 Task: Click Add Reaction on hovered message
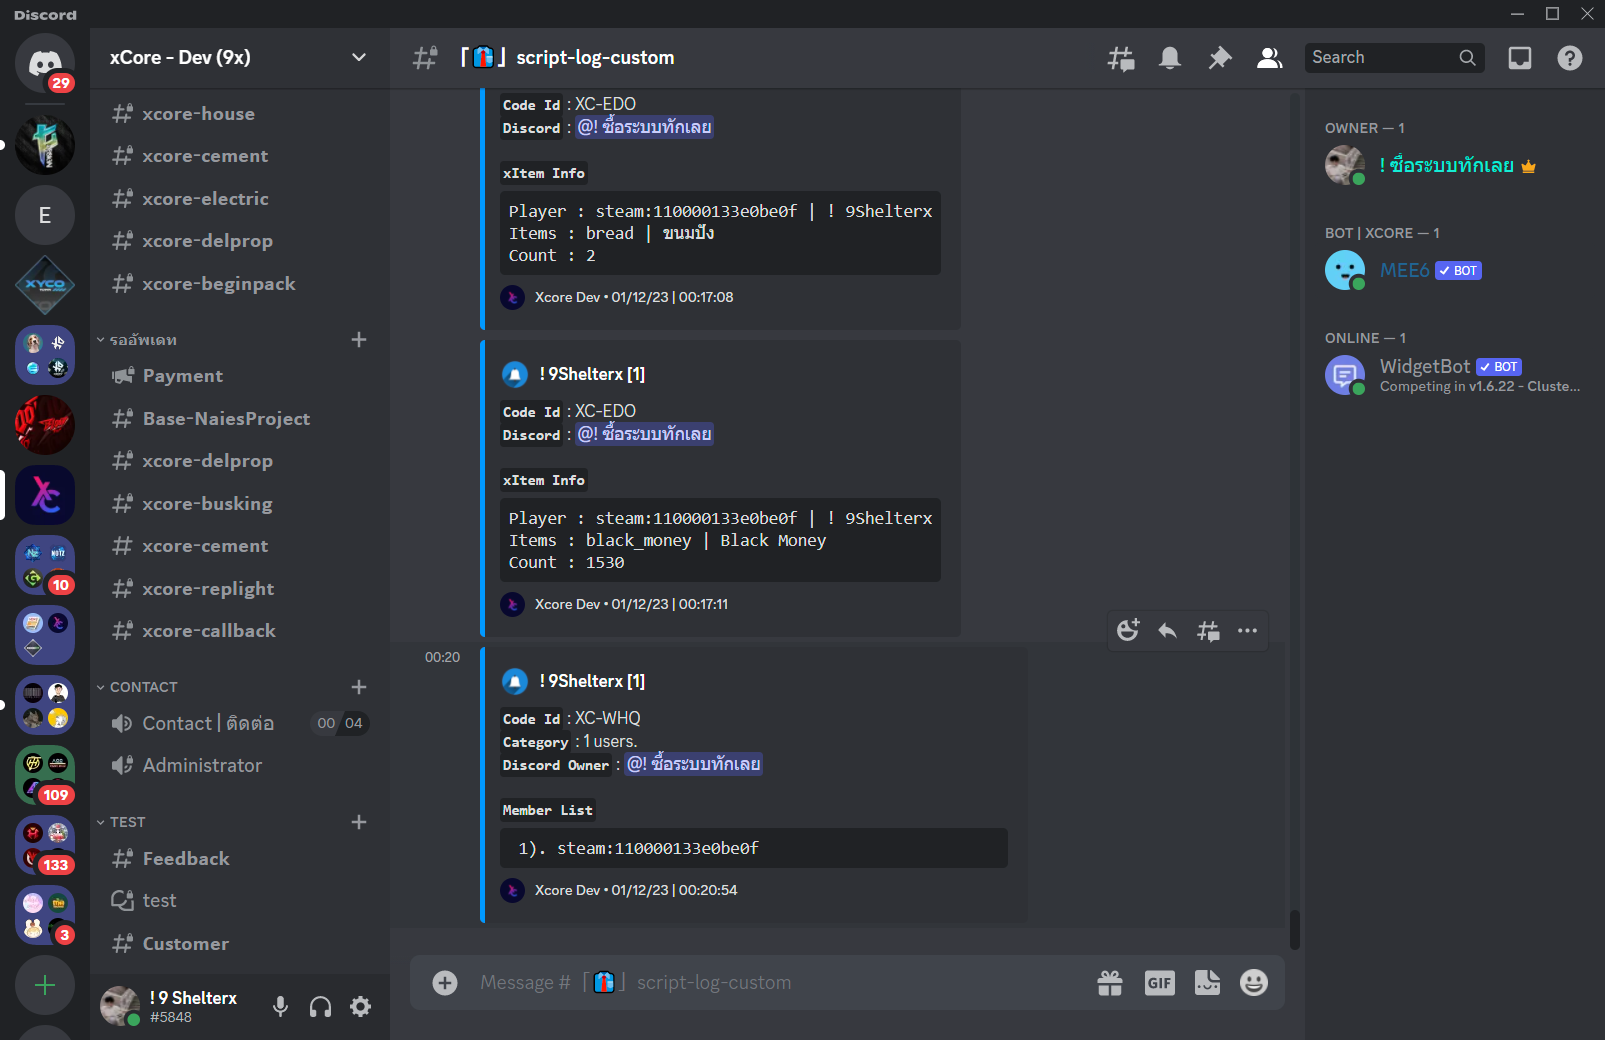click(1128, 631)
